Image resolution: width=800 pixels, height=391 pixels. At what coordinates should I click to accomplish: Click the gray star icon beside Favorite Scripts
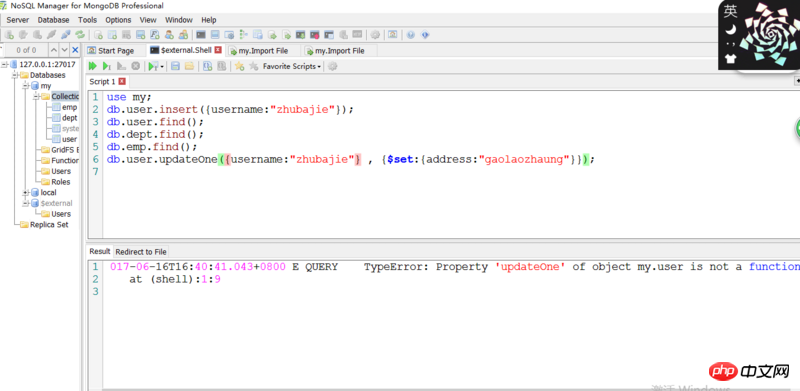pos(254,66)
